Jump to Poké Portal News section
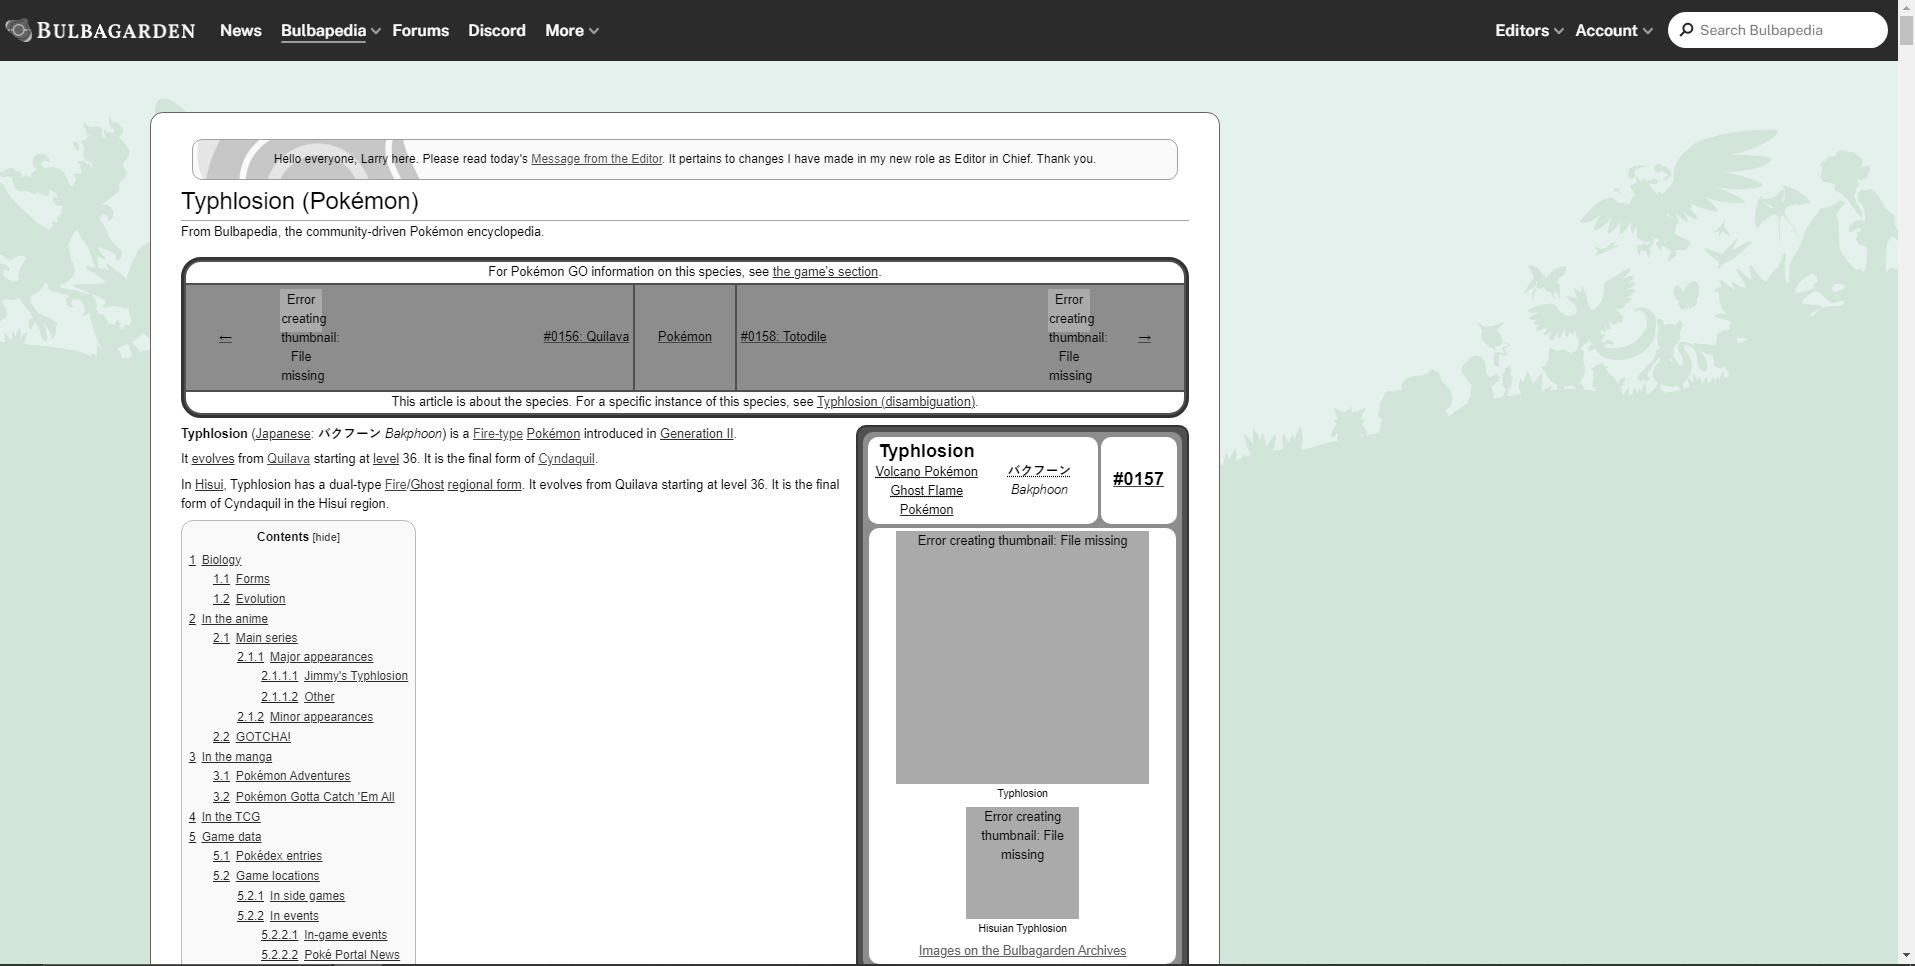Screen dimensions: 1915x966 coord(331,955)
